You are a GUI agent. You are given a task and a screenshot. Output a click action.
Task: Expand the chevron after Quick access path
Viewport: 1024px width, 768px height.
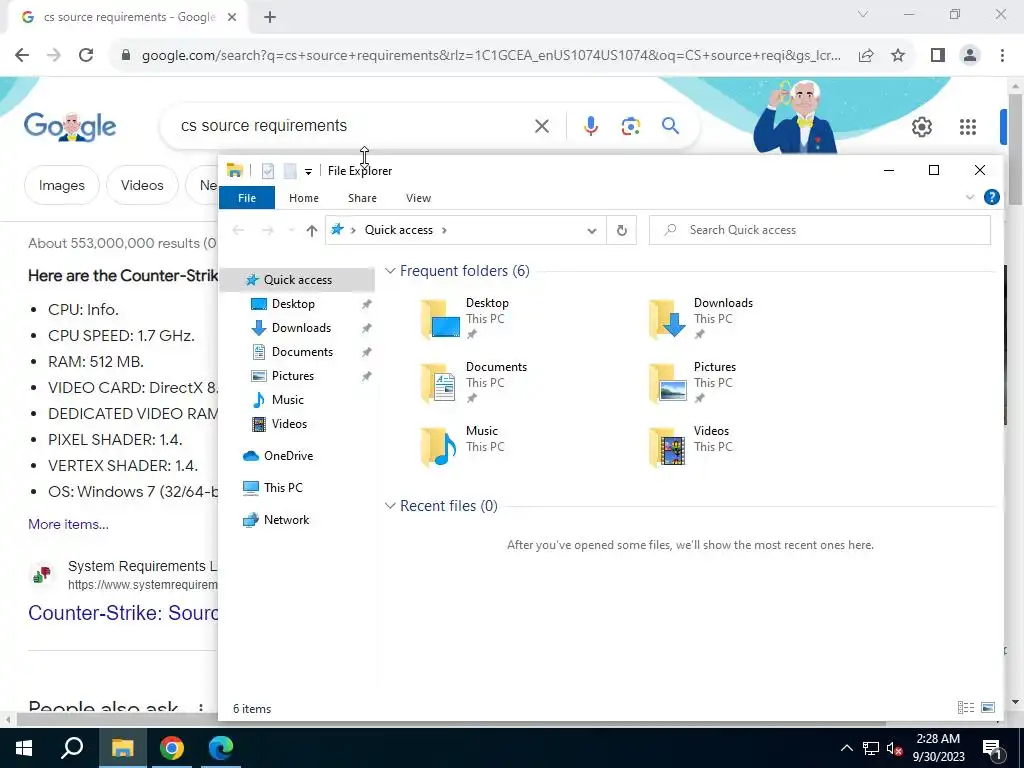(445, 230)
